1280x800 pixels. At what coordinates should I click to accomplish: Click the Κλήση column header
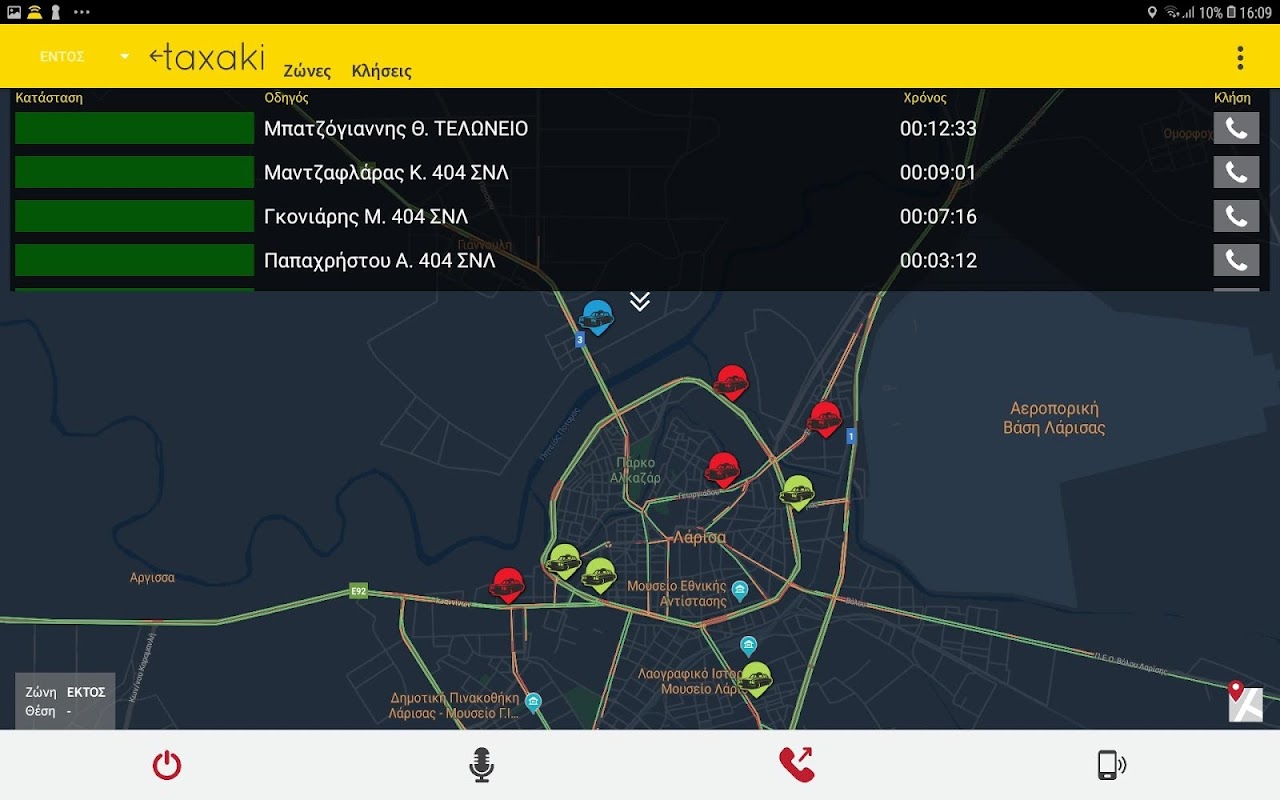[1232, 98]
